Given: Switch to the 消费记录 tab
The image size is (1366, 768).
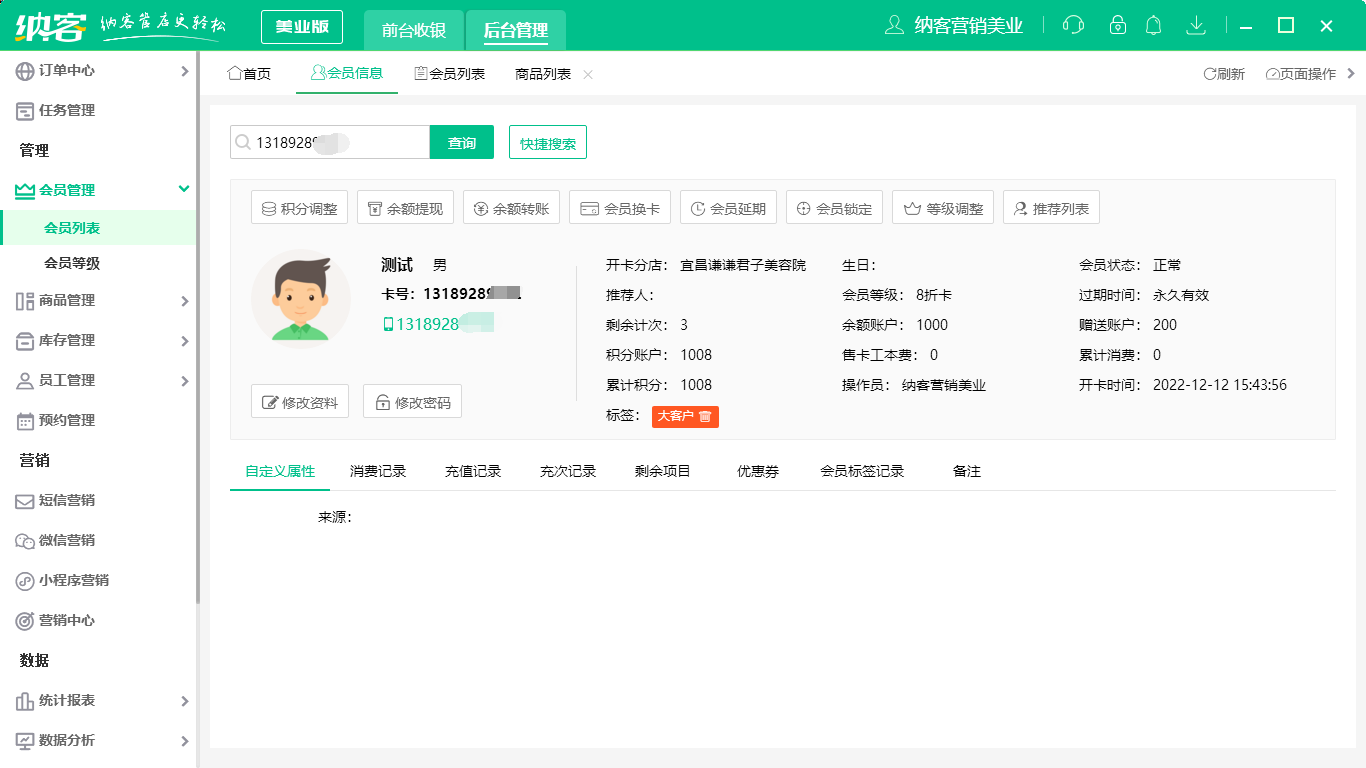Looking at the screenshot, I should coord(378,471).
